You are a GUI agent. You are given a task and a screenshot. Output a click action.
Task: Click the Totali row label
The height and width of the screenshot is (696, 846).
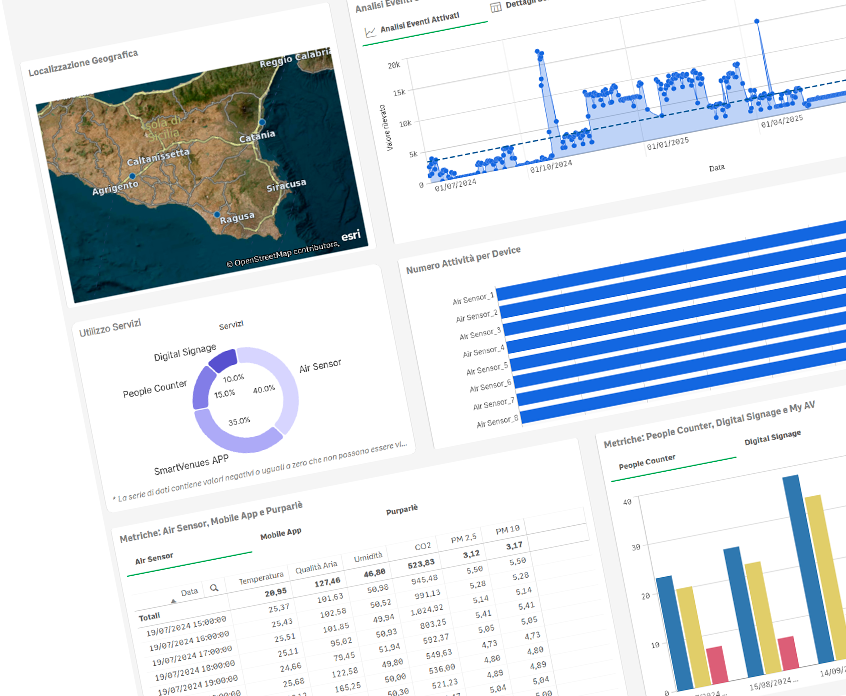(149, 617)
